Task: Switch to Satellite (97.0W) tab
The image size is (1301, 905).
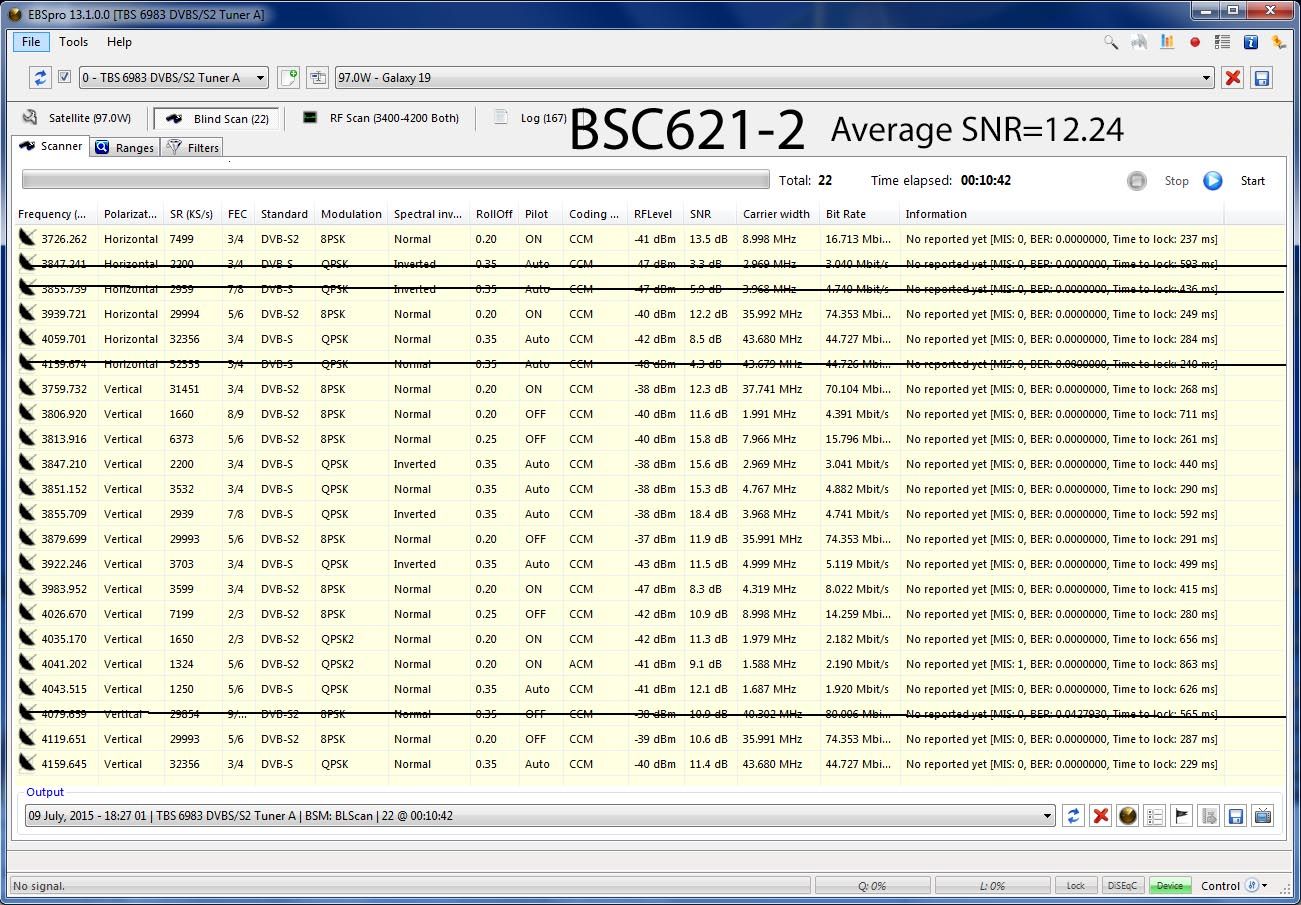Action: pyautogui.click(x=77, y=118)
